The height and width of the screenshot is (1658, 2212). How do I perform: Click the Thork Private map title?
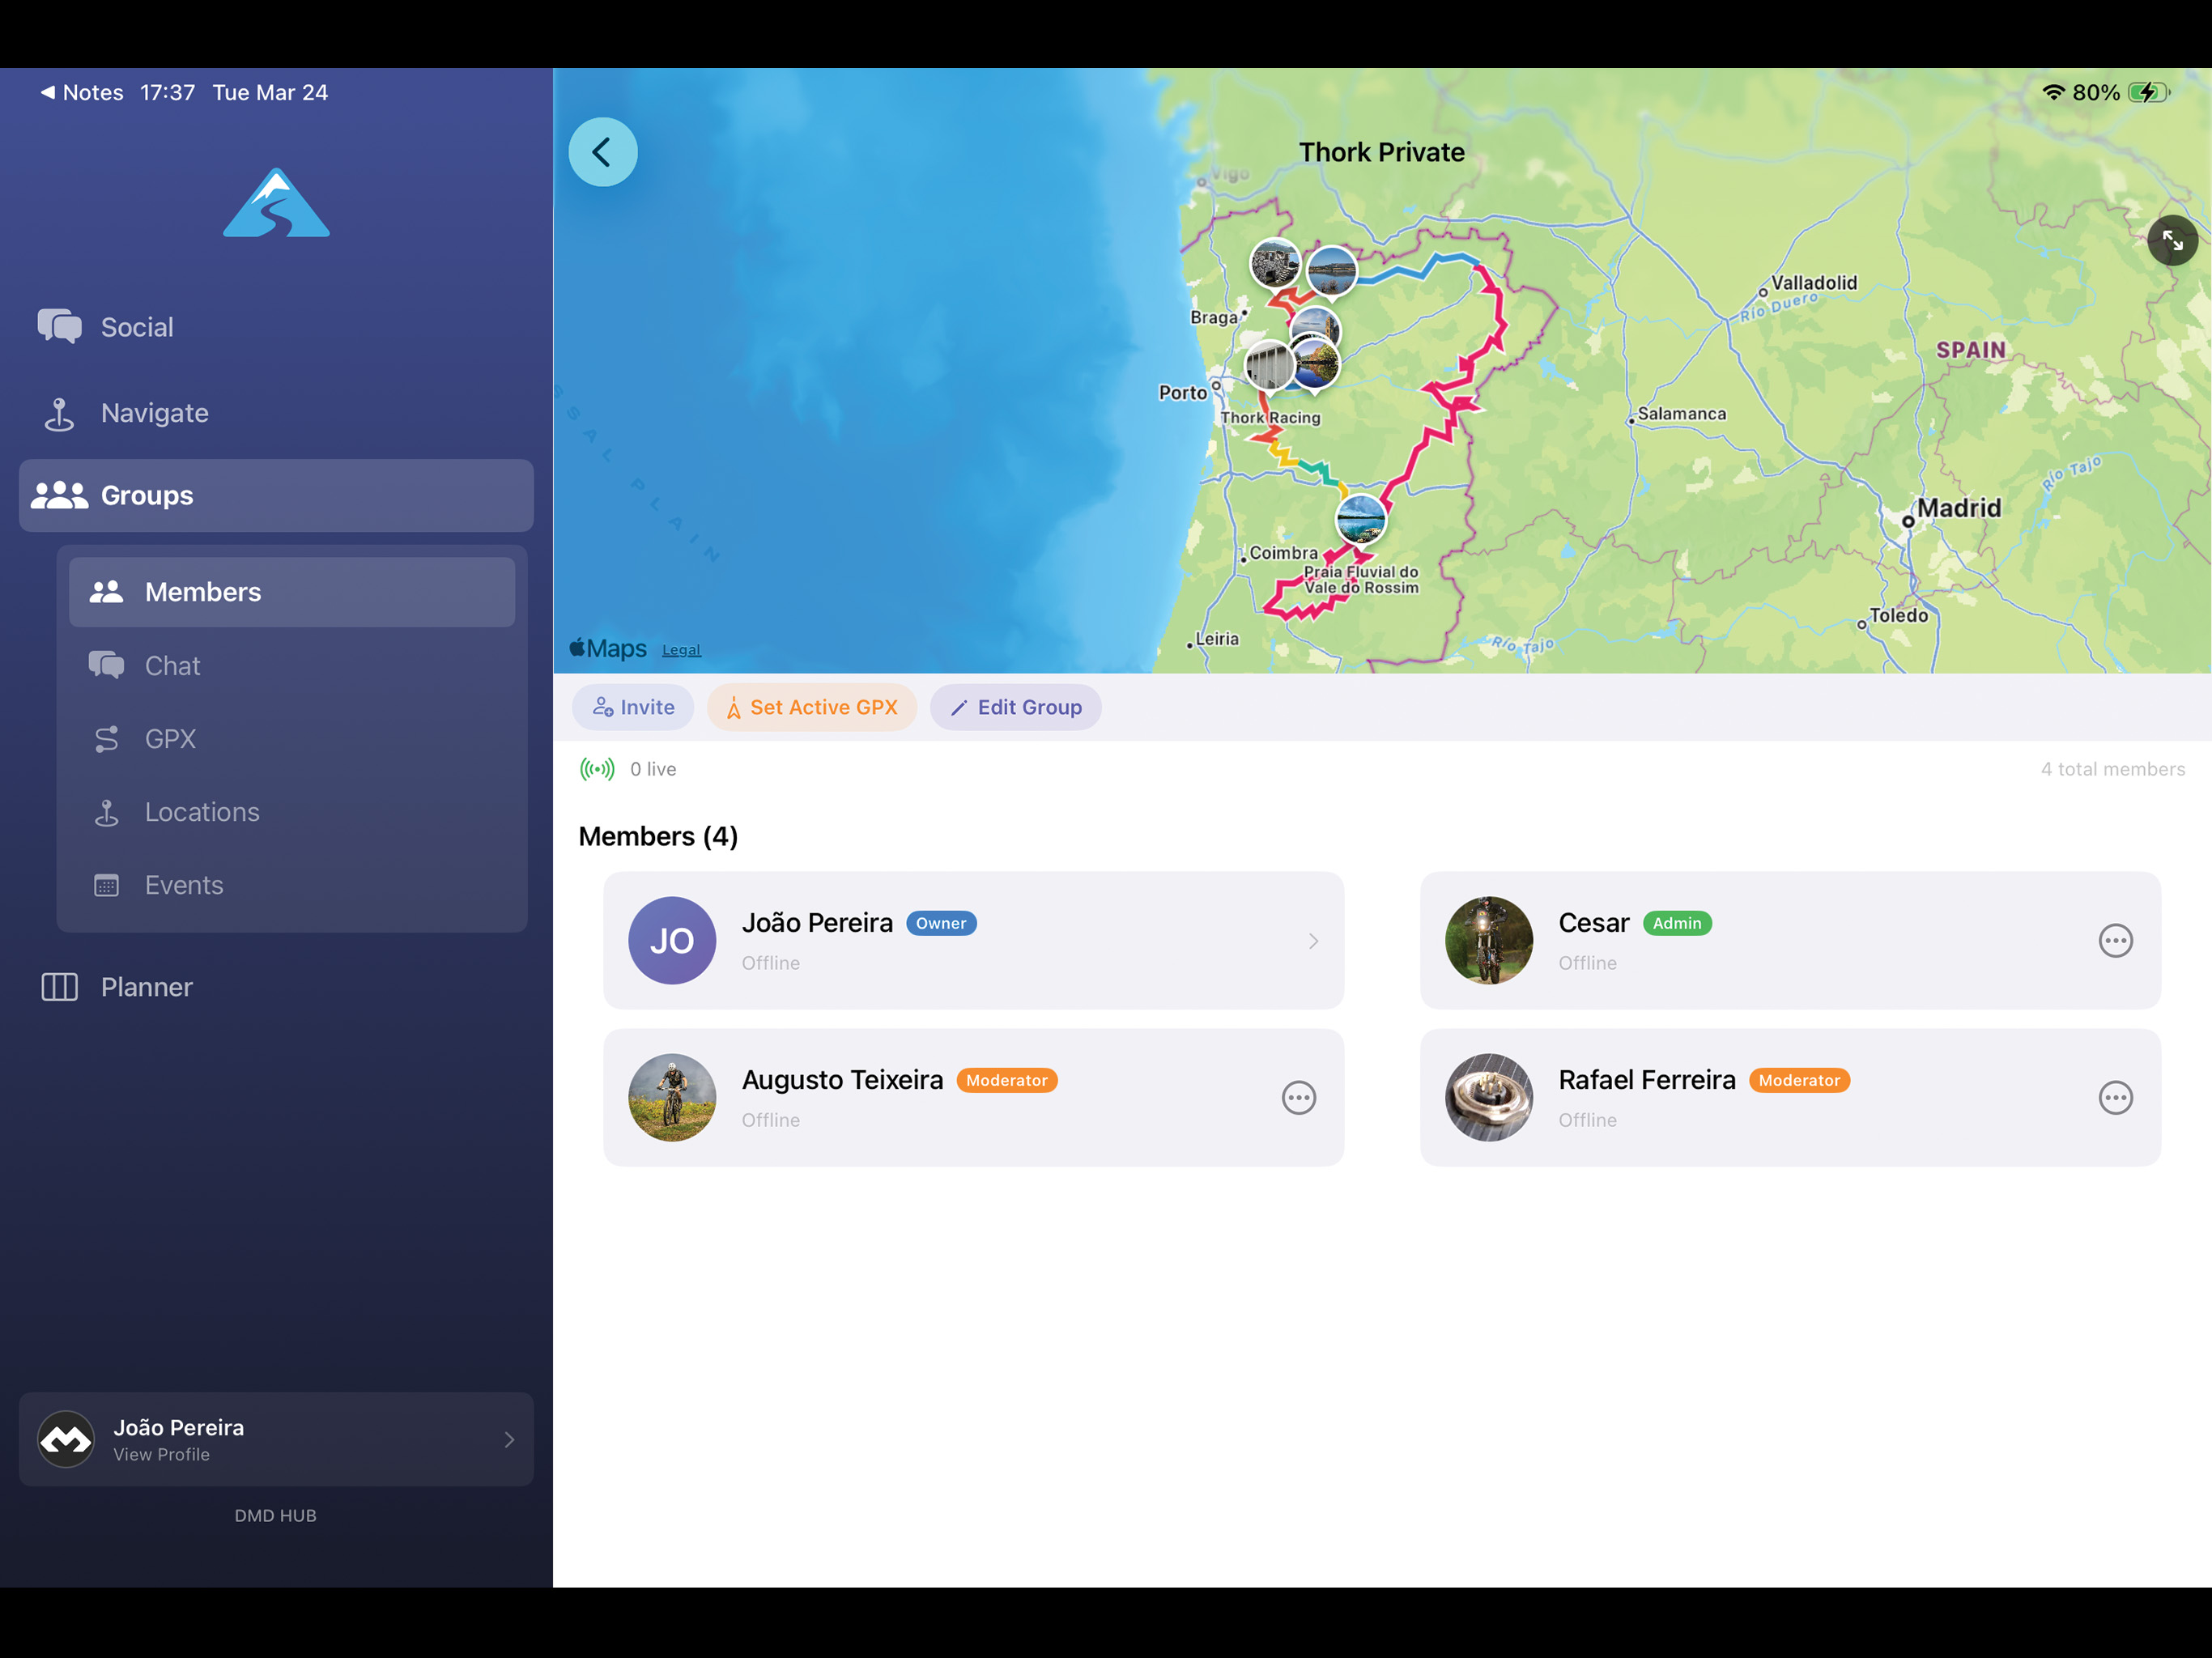coord(1382,152)
